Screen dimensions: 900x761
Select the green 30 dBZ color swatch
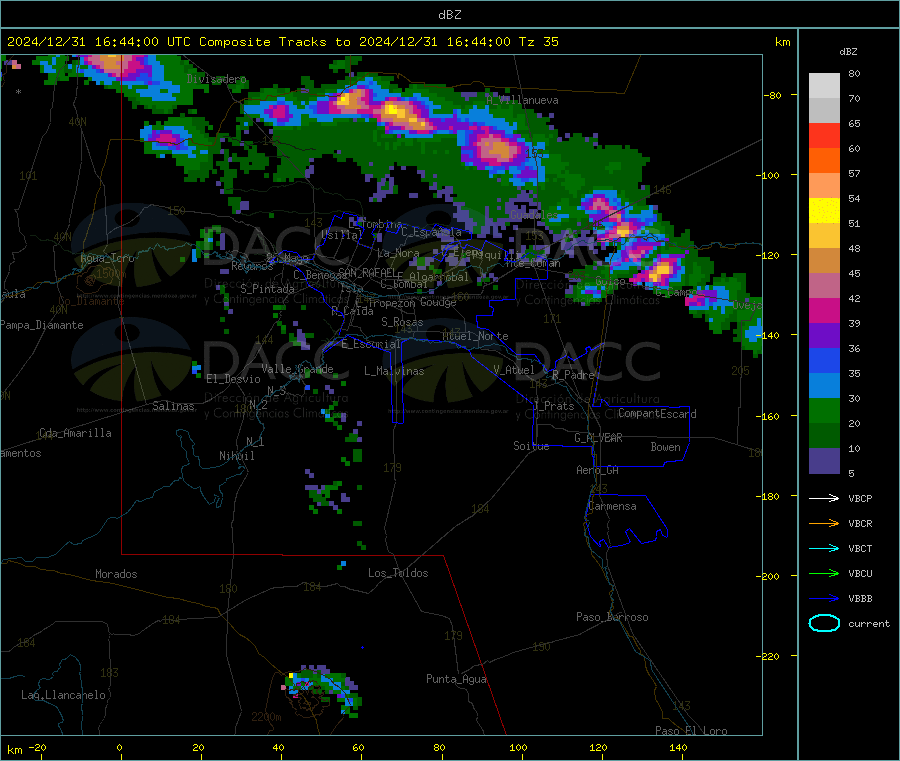tap(824, 410)
